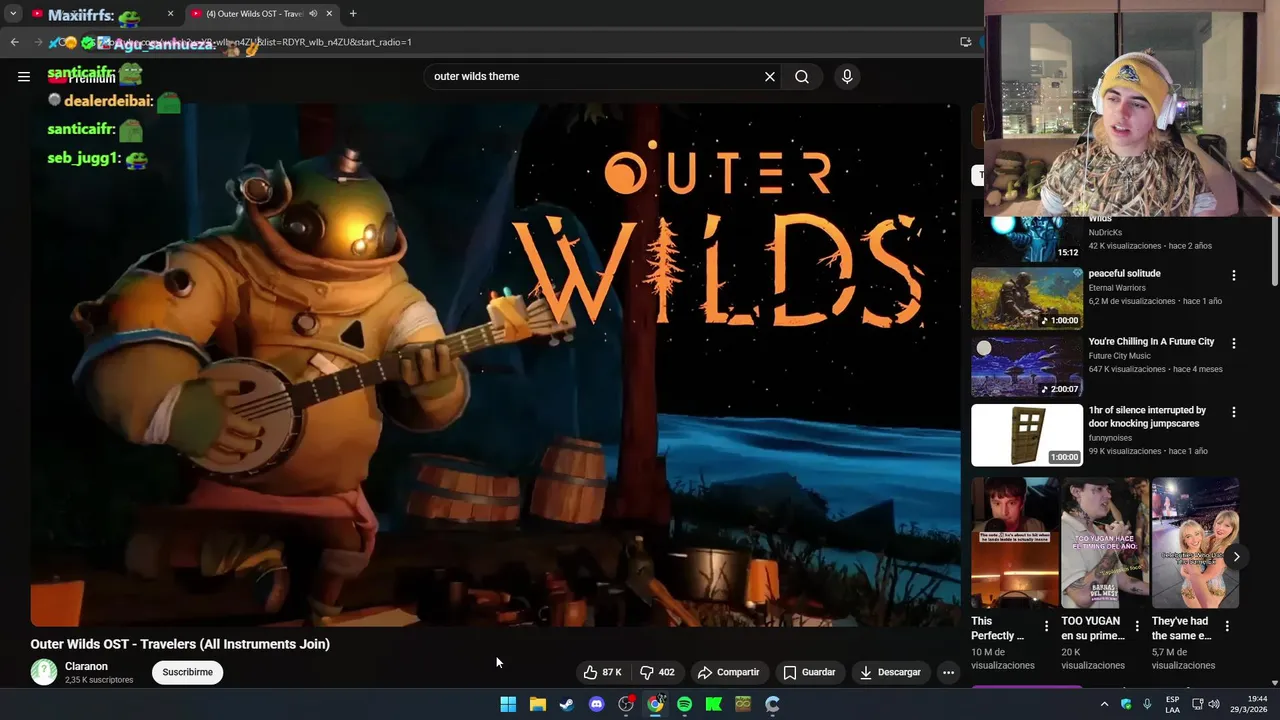1280x720 pixels.
Task: Open File Explorer from the taskbar
Action: 538,704
